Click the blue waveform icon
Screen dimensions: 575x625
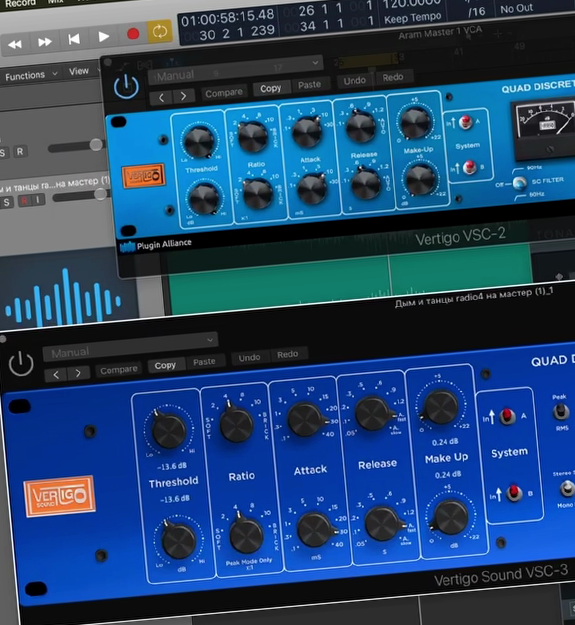63,299
